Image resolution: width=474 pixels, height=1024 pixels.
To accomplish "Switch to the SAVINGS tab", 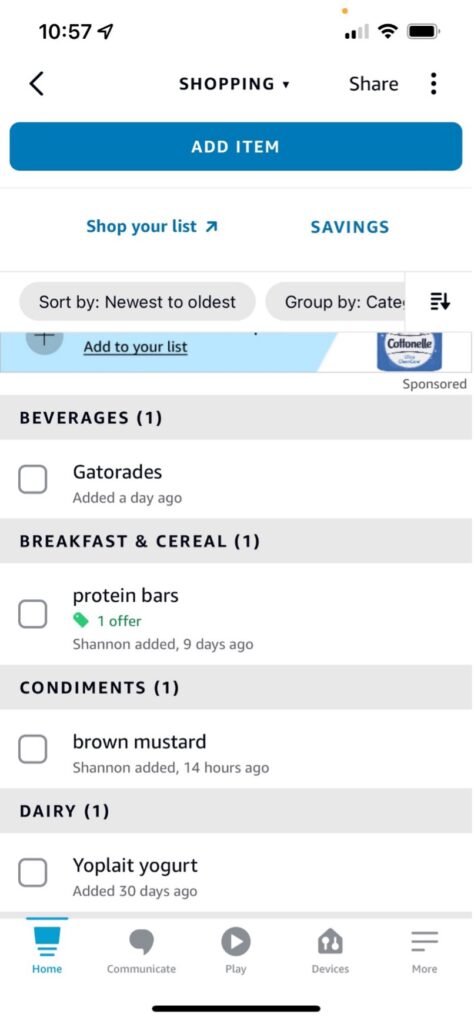I will click(x=349, y=227).
